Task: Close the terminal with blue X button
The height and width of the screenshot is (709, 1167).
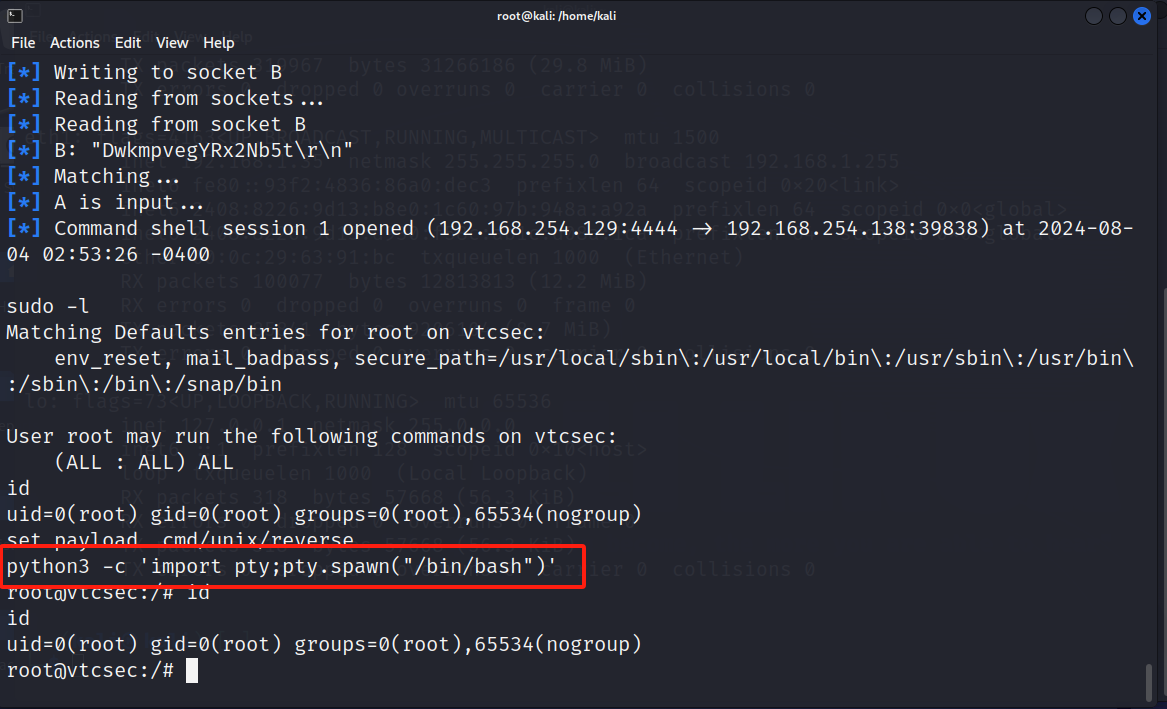Action: pyautogui.click(x=1142, y=16)
